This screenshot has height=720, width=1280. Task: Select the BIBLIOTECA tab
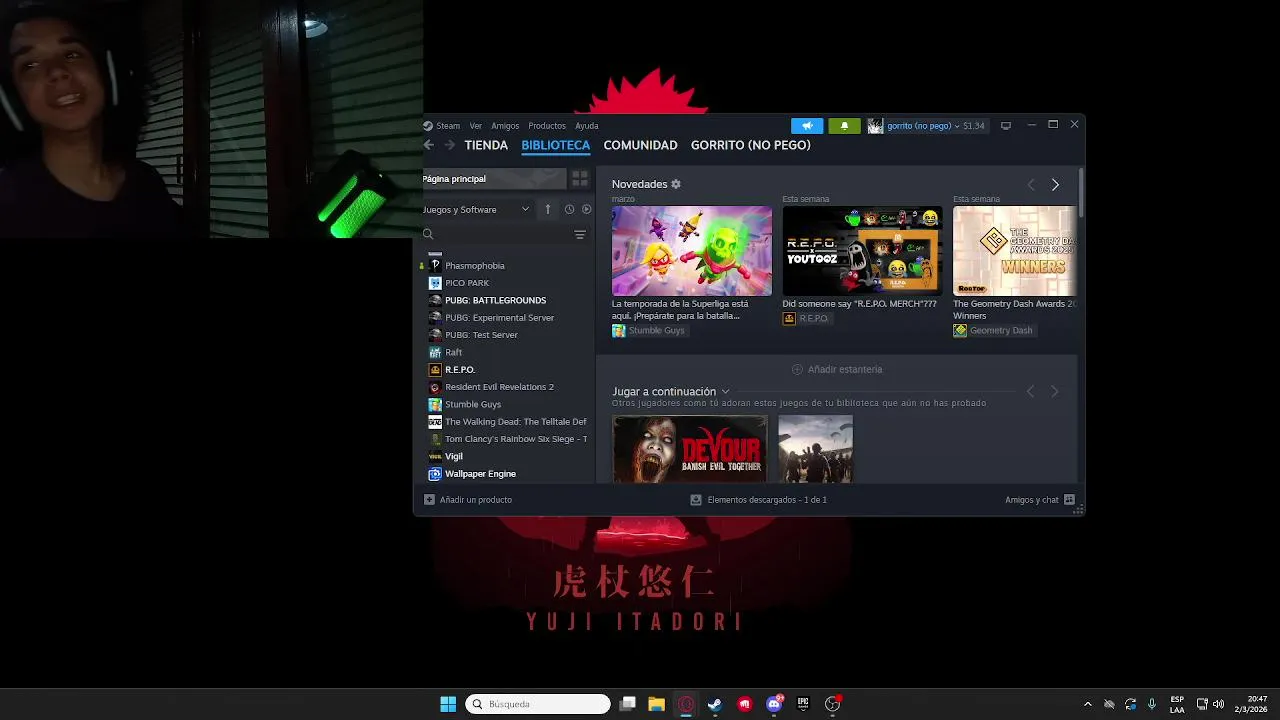556,145
